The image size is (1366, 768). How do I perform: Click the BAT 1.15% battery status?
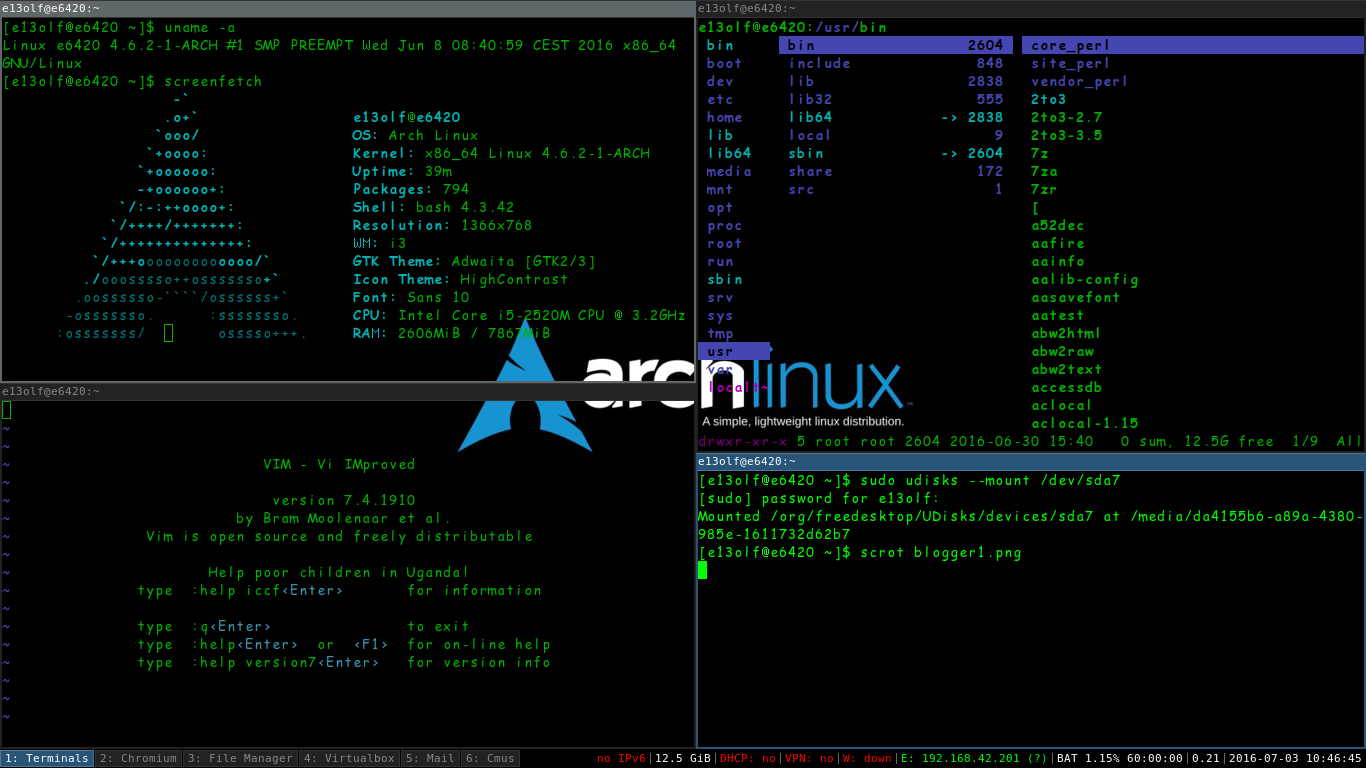click(x=1119, y=758)
